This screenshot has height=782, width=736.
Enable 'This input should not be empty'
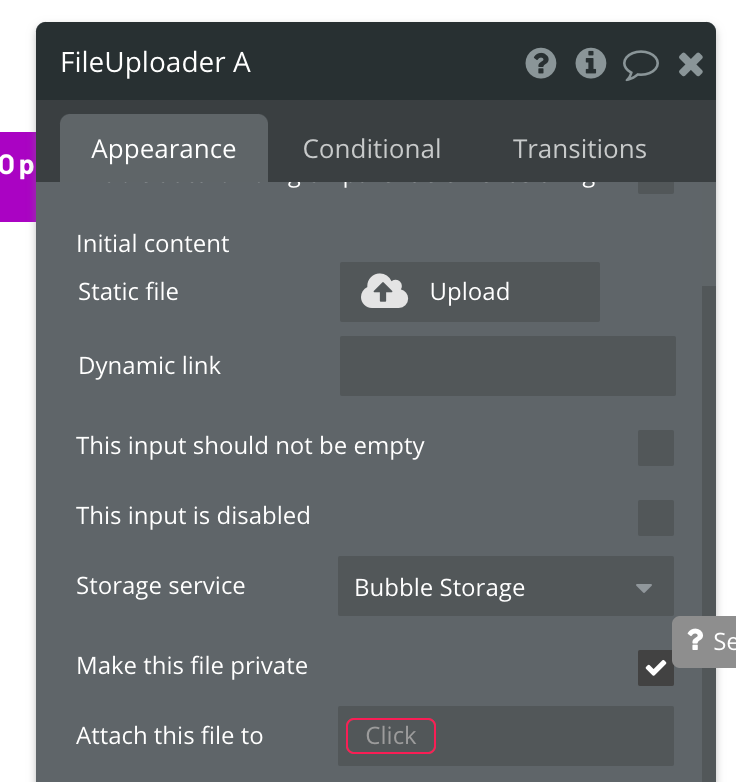[656, 448]
